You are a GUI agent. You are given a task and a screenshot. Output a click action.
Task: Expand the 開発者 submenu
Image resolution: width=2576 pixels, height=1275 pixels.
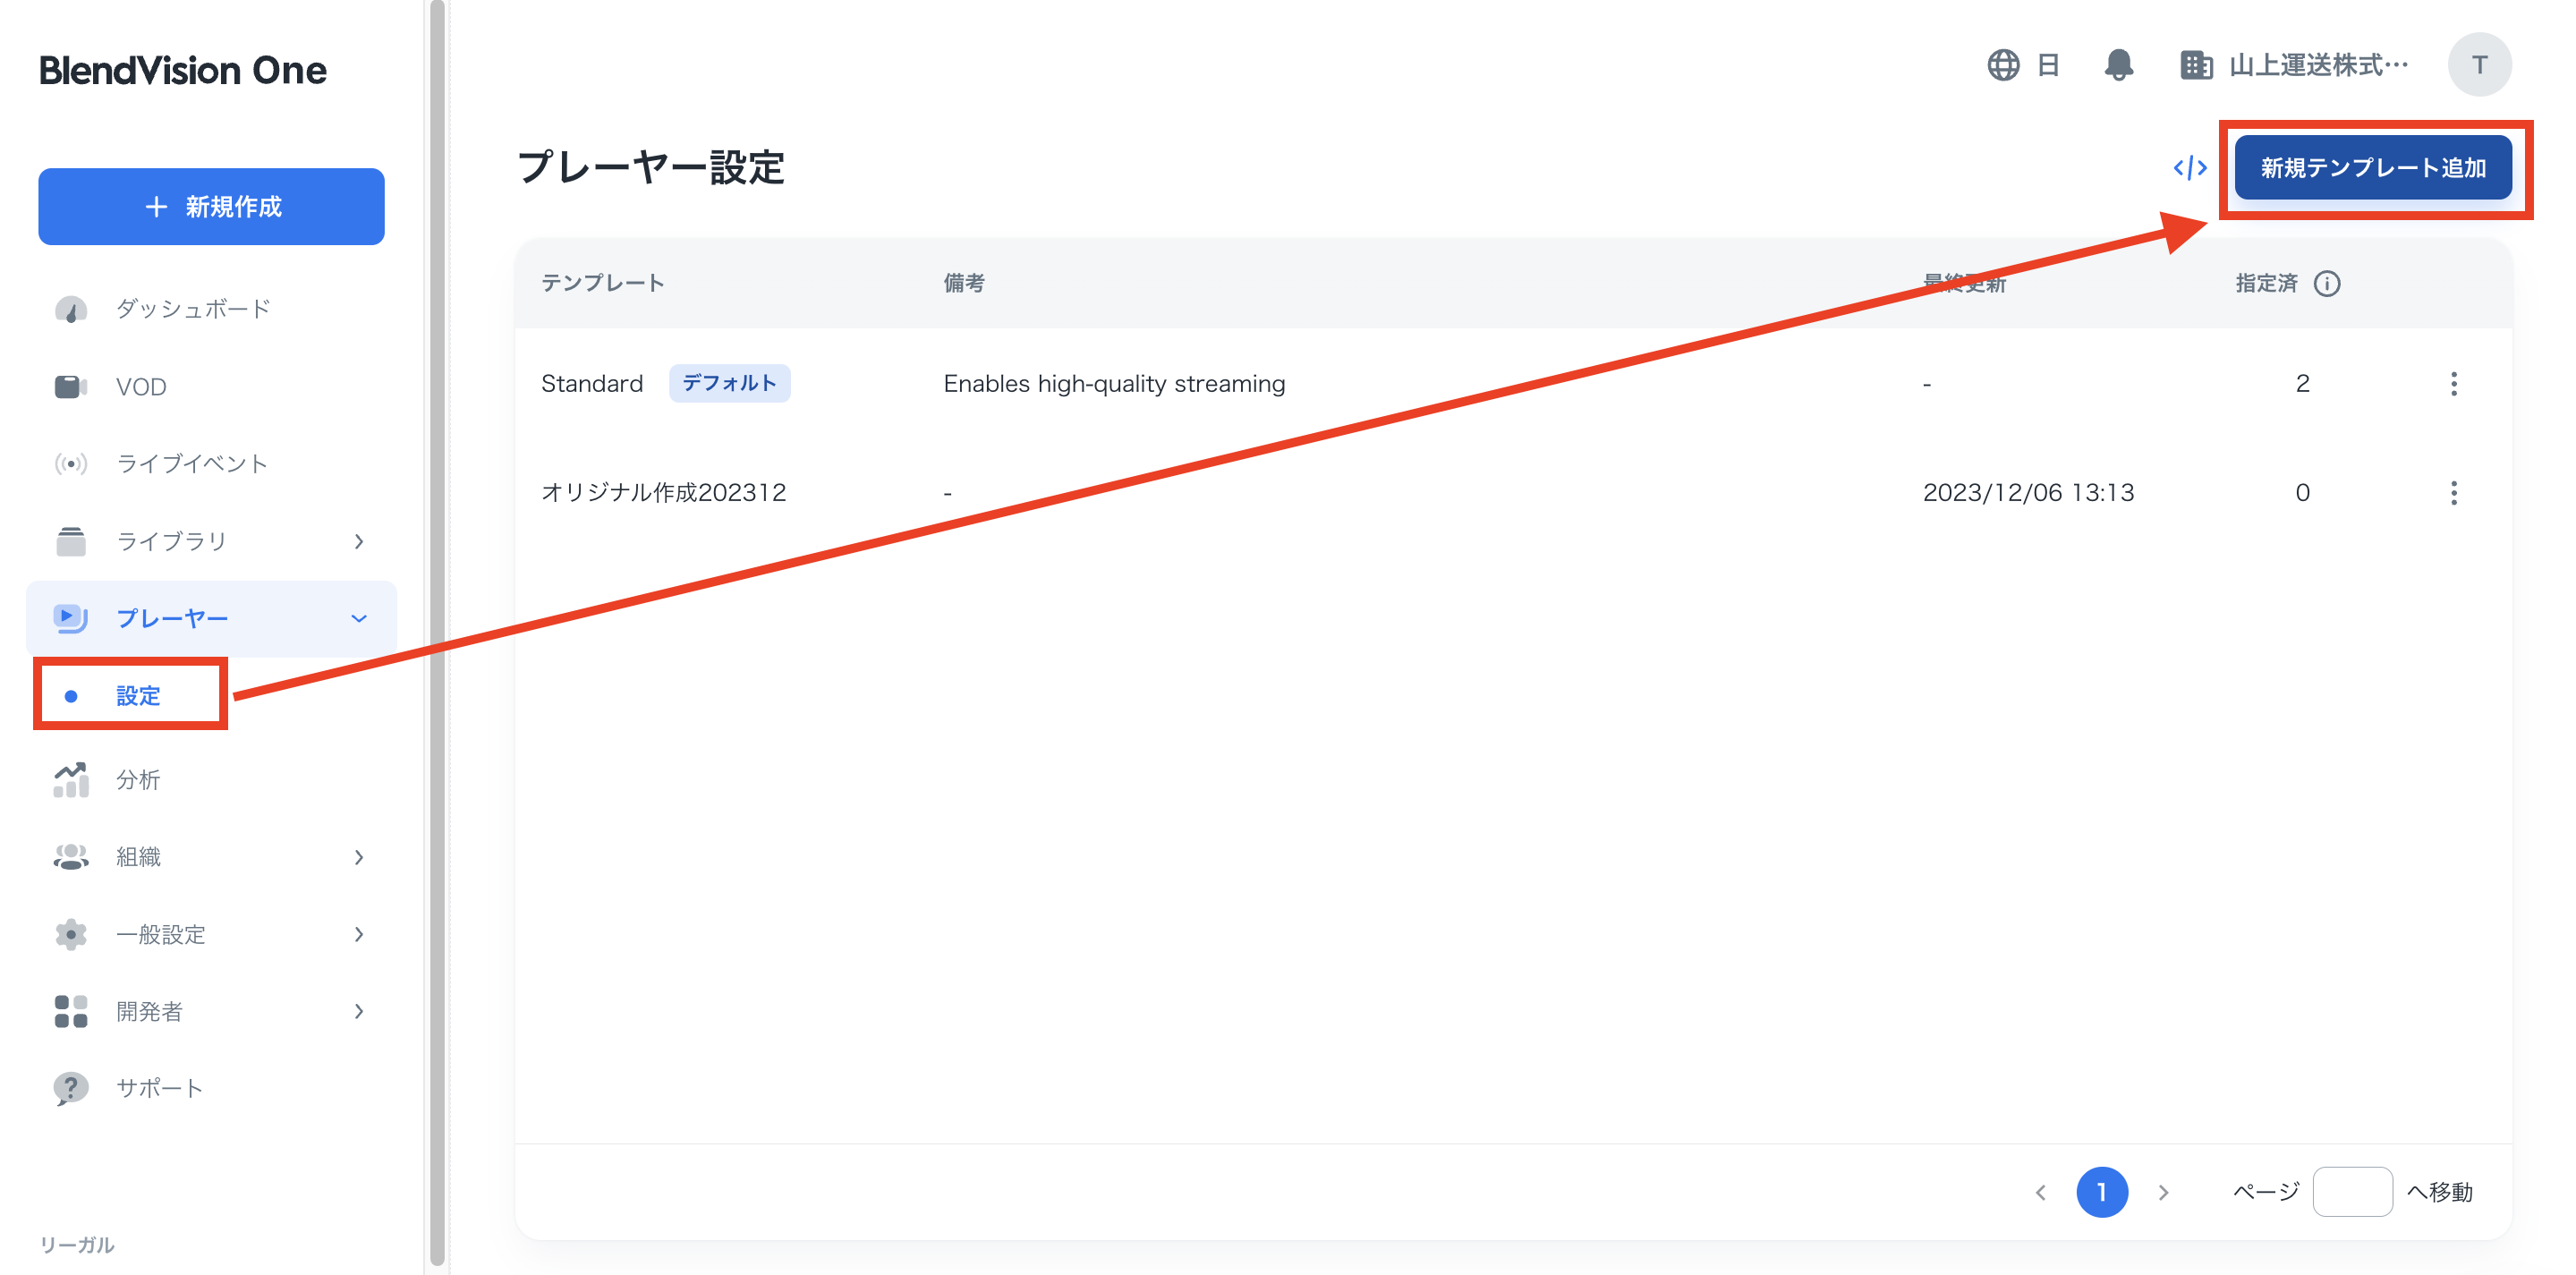[x=358, y=1011]
